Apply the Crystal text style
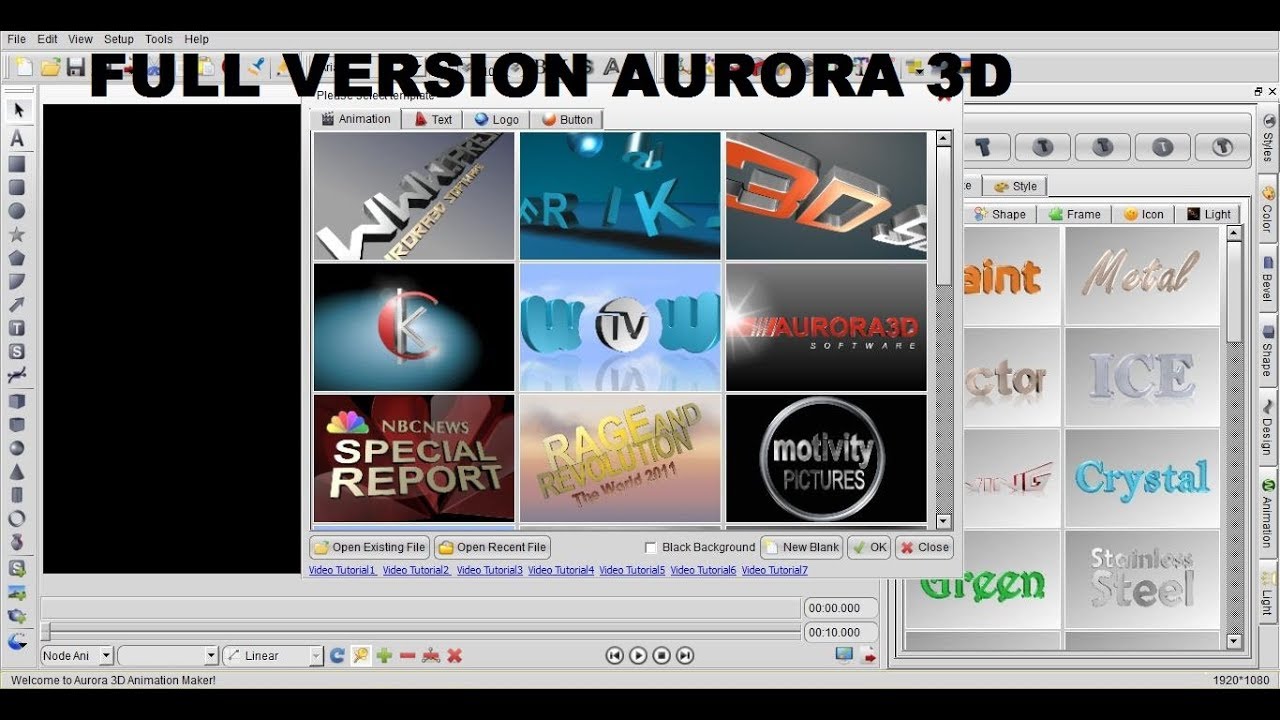This screenshot has width=1280, height=720. coord(1142,478)
